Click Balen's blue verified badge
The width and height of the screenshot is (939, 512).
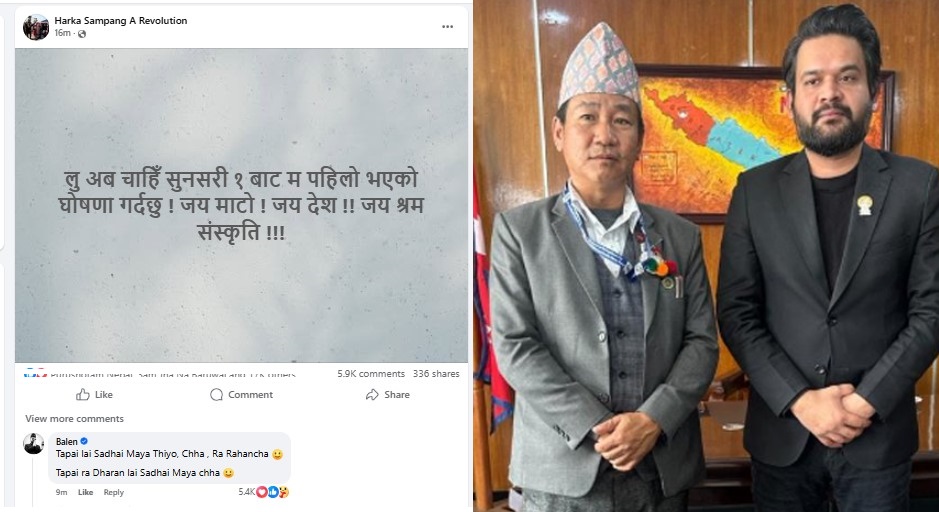[x=84, y=441]
